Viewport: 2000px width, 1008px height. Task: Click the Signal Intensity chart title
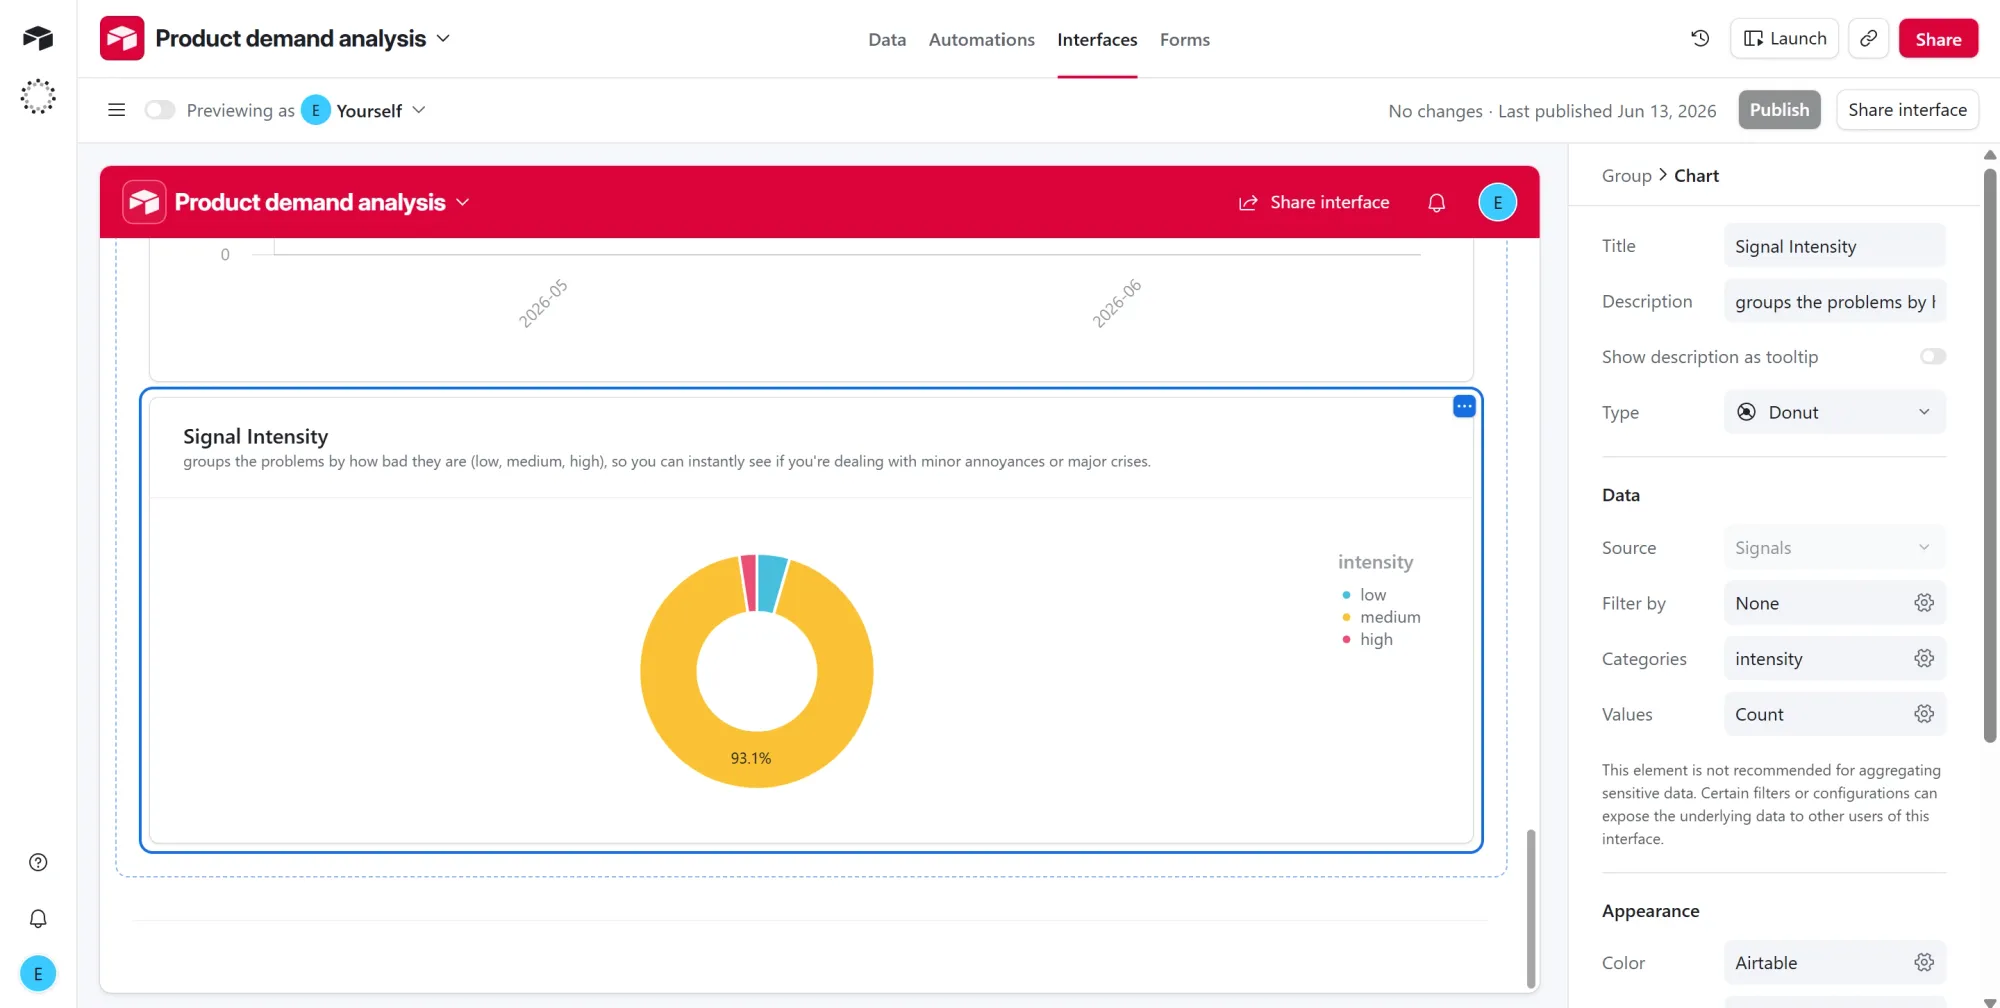(x=255, y=436)
